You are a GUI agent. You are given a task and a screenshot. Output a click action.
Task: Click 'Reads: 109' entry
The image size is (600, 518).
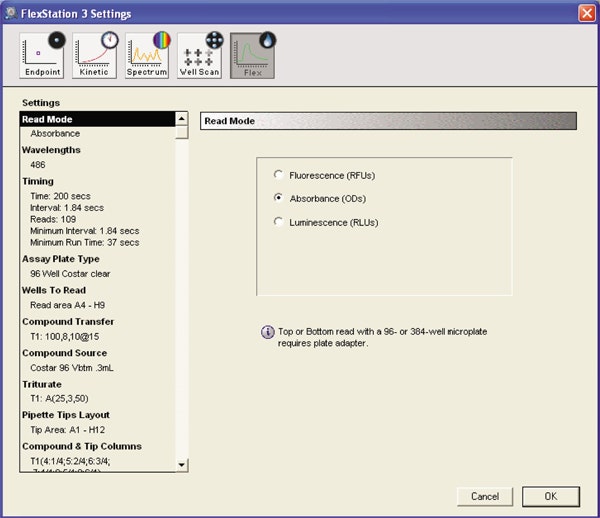tap(53, 219)
